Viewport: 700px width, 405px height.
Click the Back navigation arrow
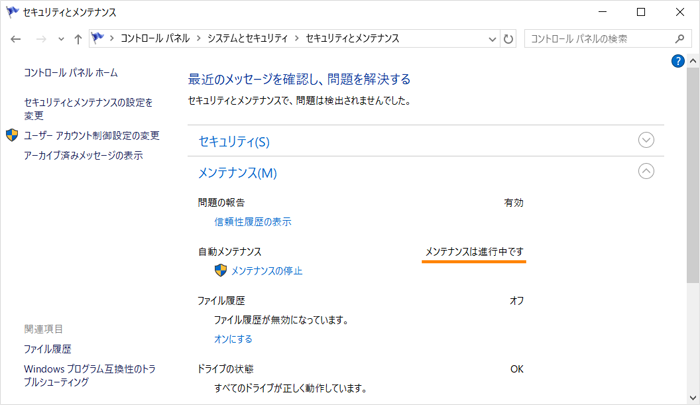point(16,39)
